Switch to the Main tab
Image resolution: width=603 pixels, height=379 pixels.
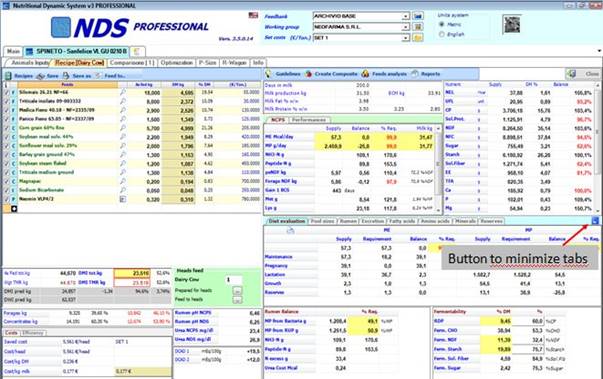(13, 51)
